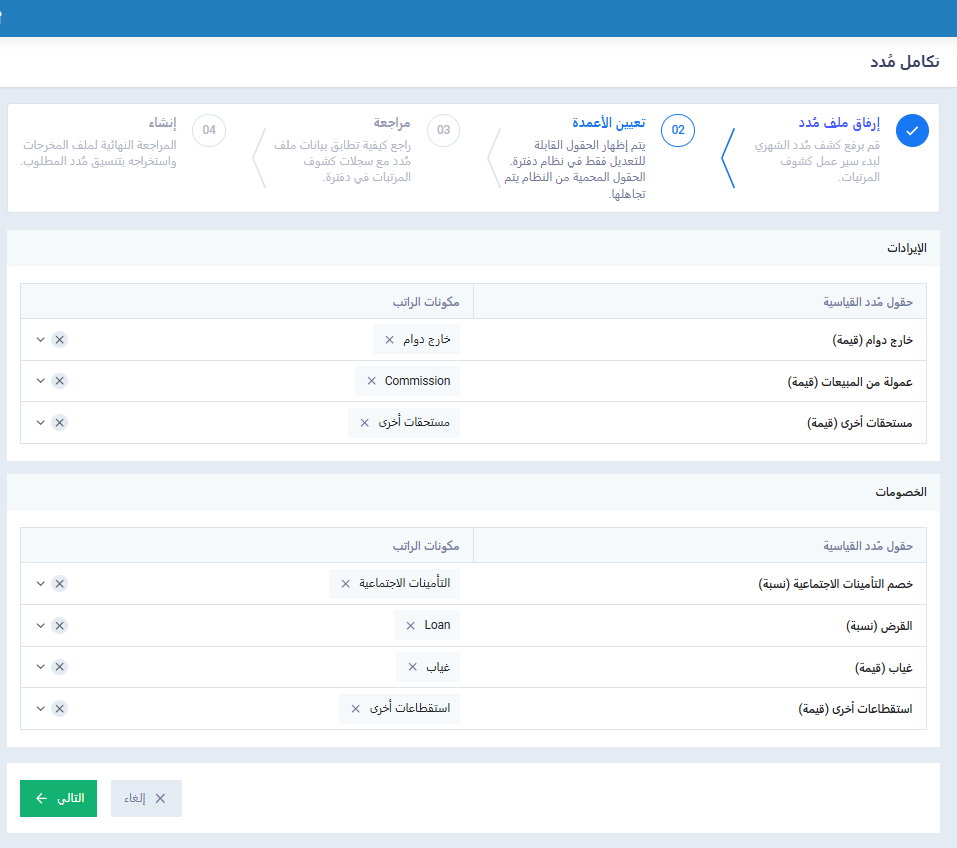Remove the التأمينات الاجتماعية tag via its x
Screen dimensions: 957x848
coord(345,584)
